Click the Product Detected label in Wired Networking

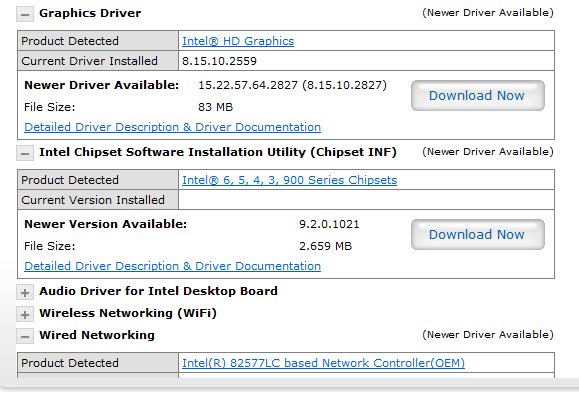(x=70, y=363)
